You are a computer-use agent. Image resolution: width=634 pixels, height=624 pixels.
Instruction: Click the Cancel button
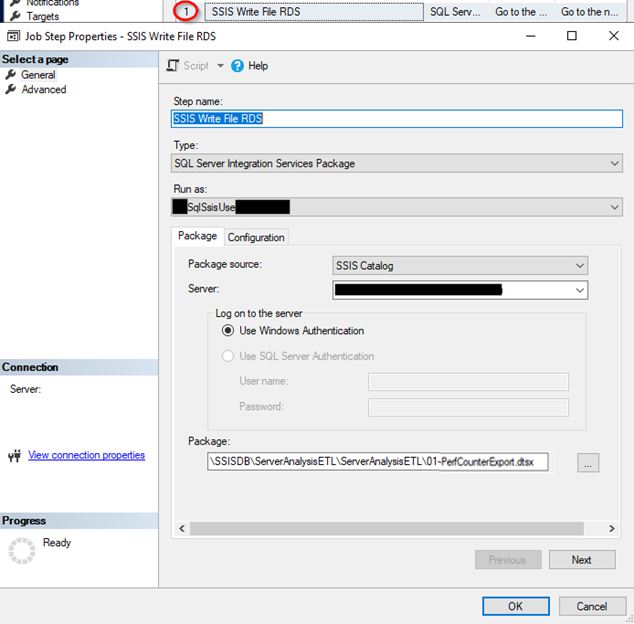point(592,606)
